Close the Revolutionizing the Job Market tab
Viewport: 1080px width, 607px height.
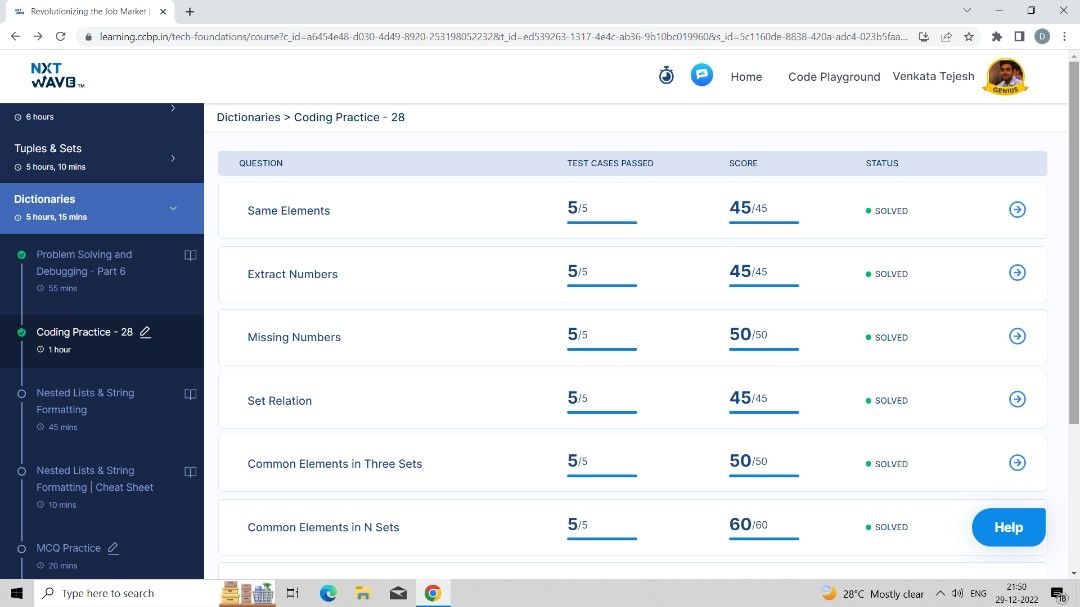[x=163, y=12]
